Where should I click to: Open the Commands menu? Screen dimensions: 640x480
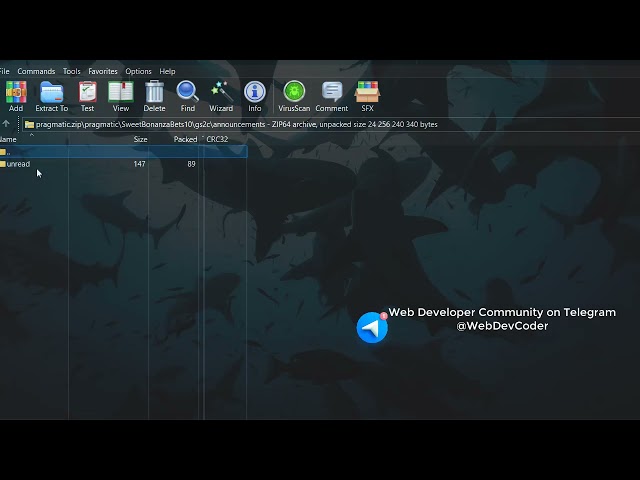click(36, 71)
